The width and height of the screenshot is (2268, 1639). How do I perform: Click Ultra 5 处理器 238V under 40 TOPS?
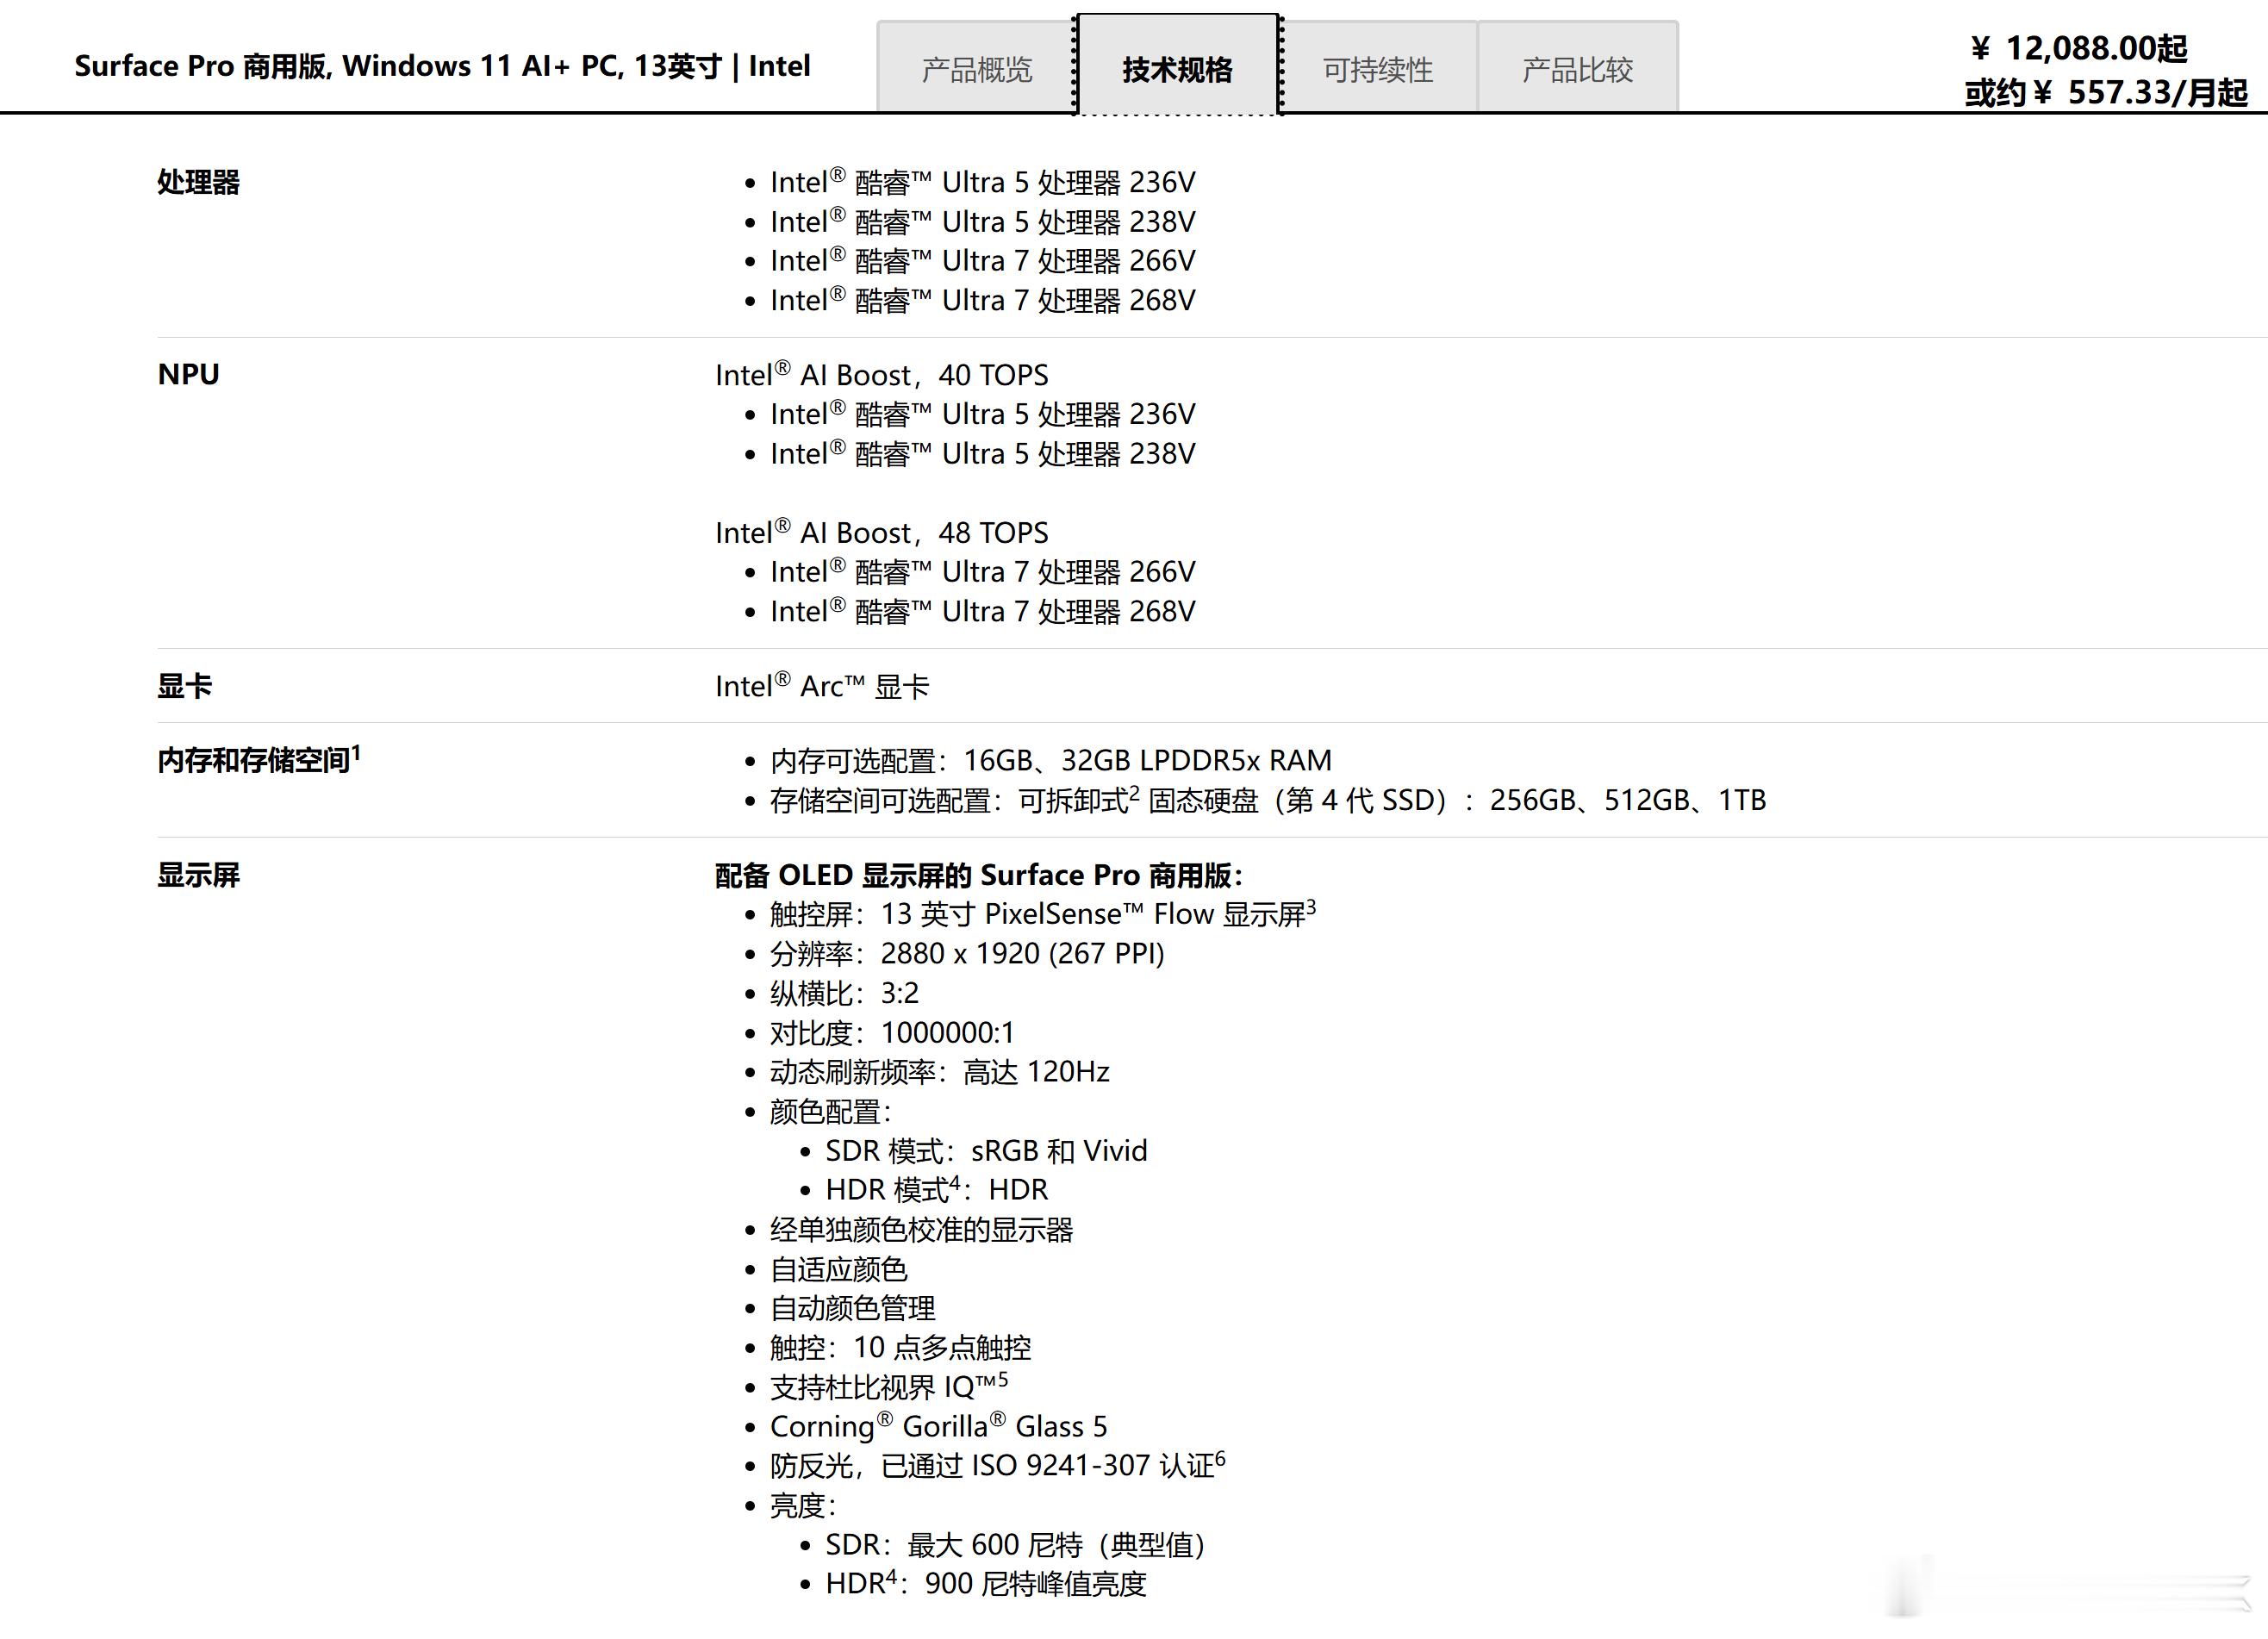coord(982,453)
